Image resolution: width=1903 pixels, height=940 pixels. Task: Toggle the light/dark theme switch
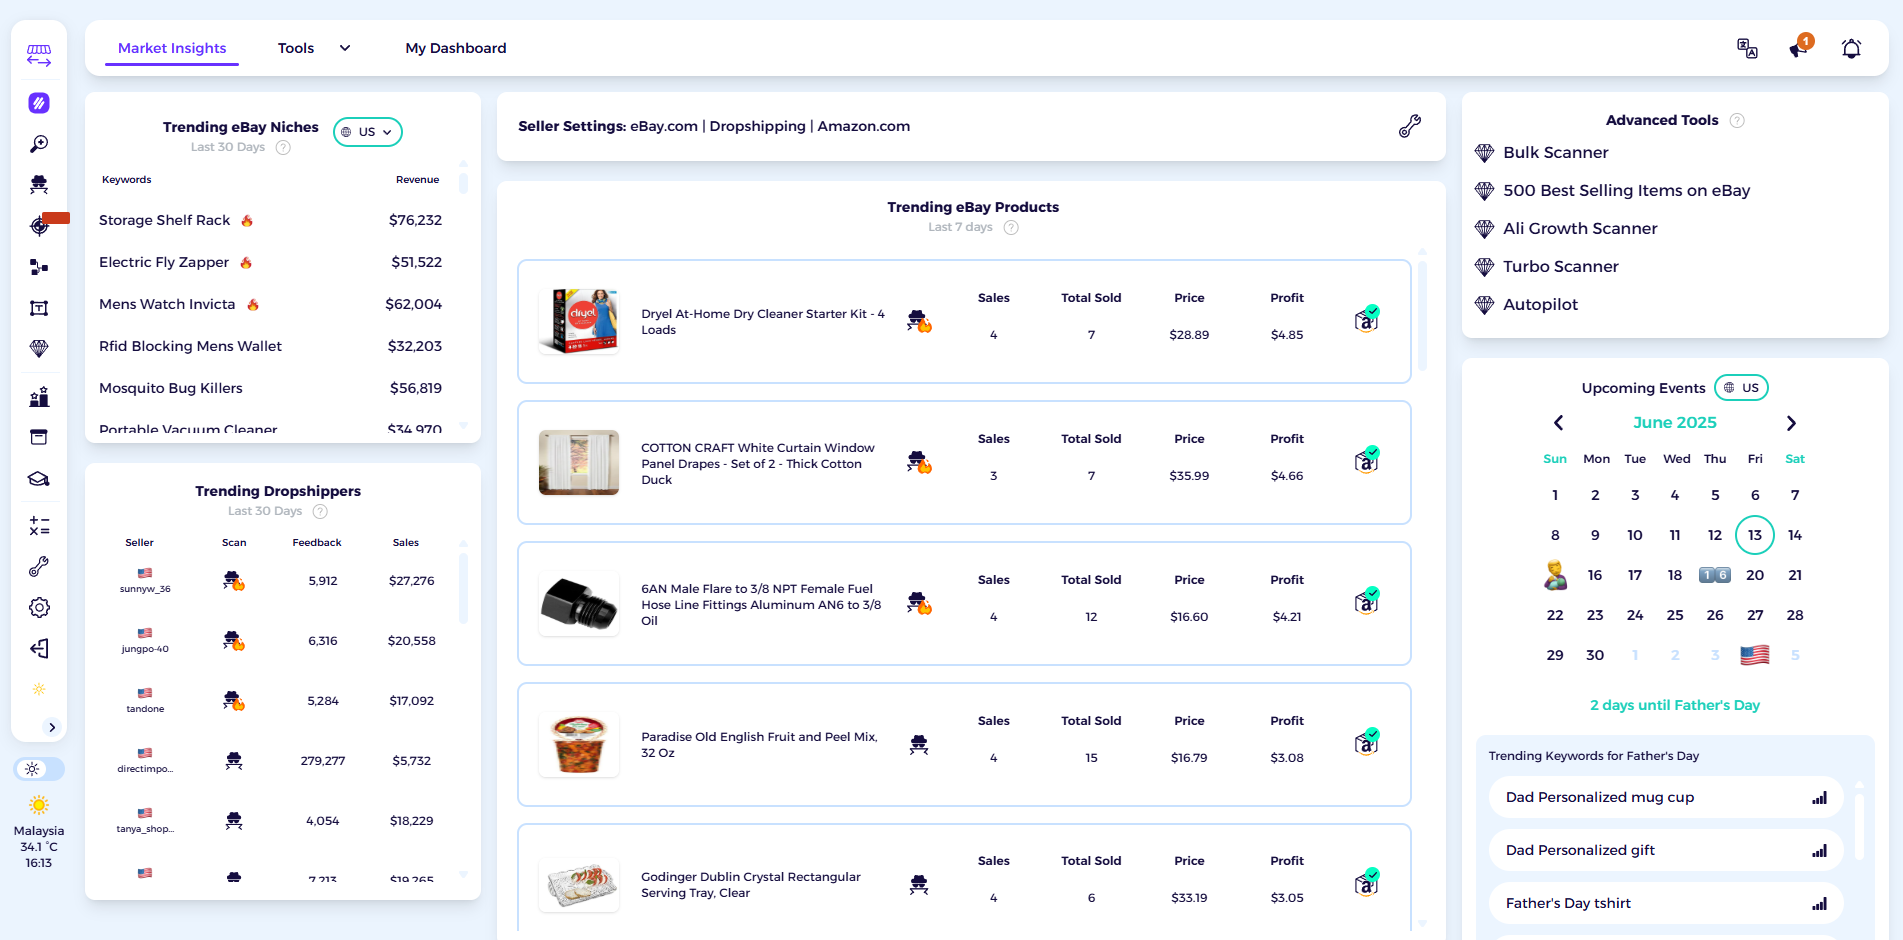coord(39,769)
